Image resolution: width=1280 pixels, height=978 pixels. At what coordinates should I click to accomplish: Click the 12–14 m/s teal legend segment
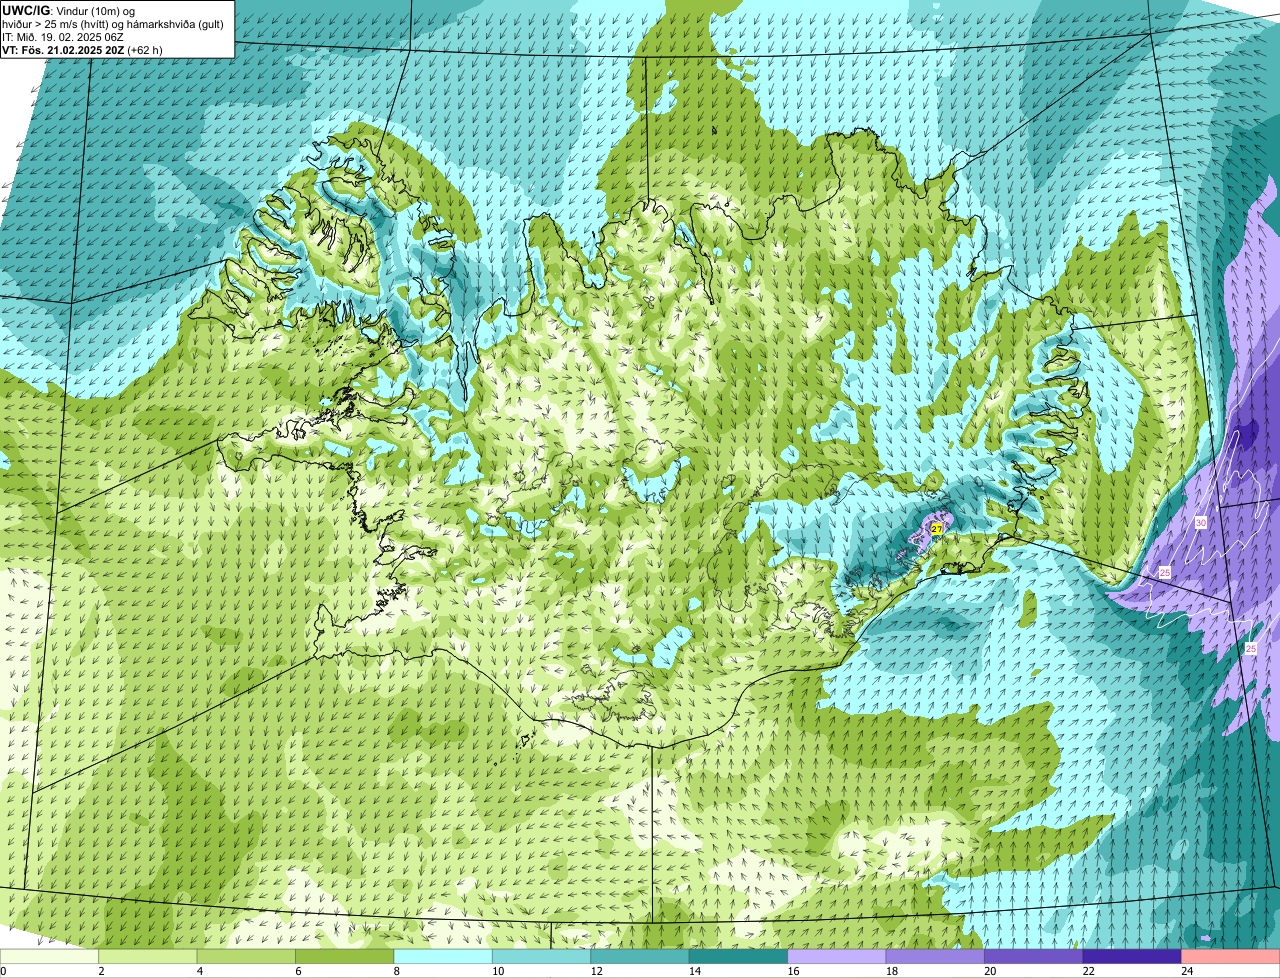point(640,957)
